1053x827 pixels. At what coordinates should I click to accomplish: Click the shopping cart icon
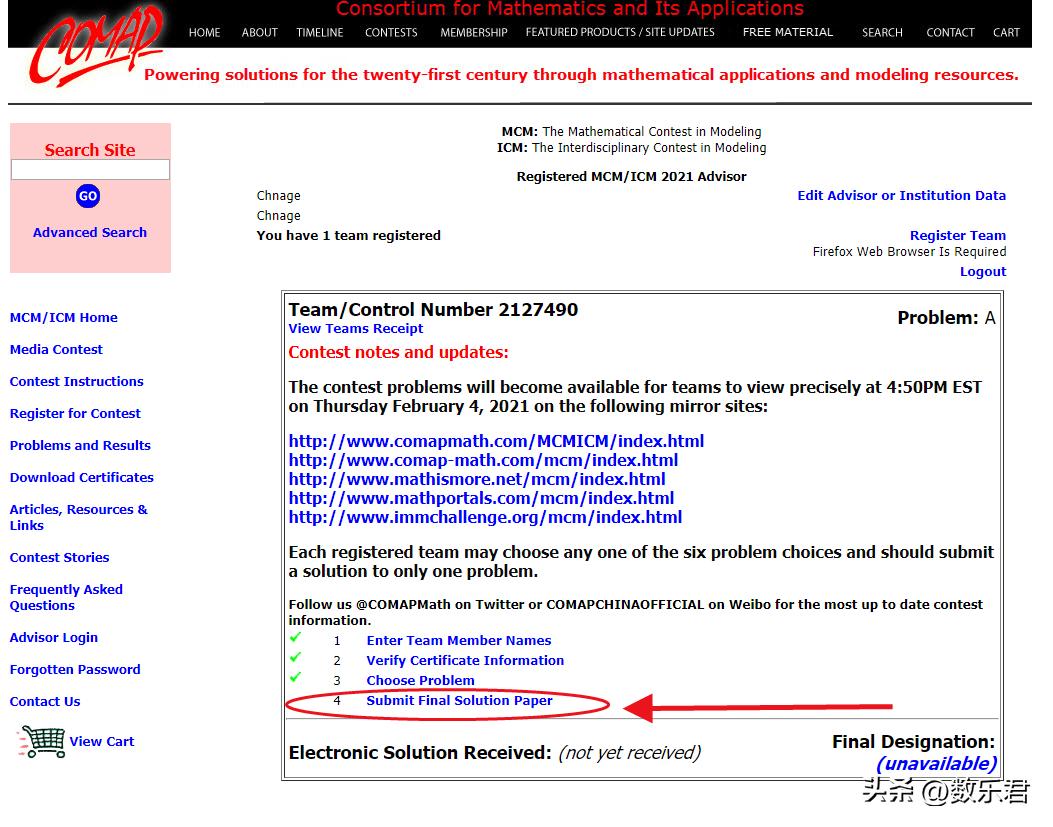(x=41, y=741)
